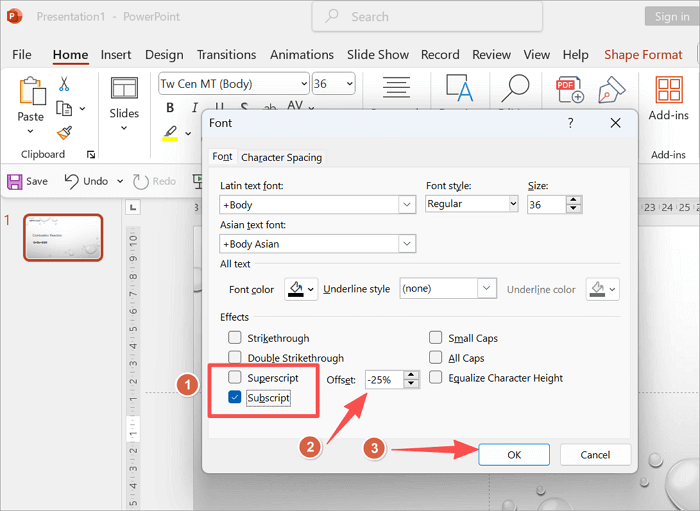
Task: Open the Font style dropdown
Action: tap(513, 204)
